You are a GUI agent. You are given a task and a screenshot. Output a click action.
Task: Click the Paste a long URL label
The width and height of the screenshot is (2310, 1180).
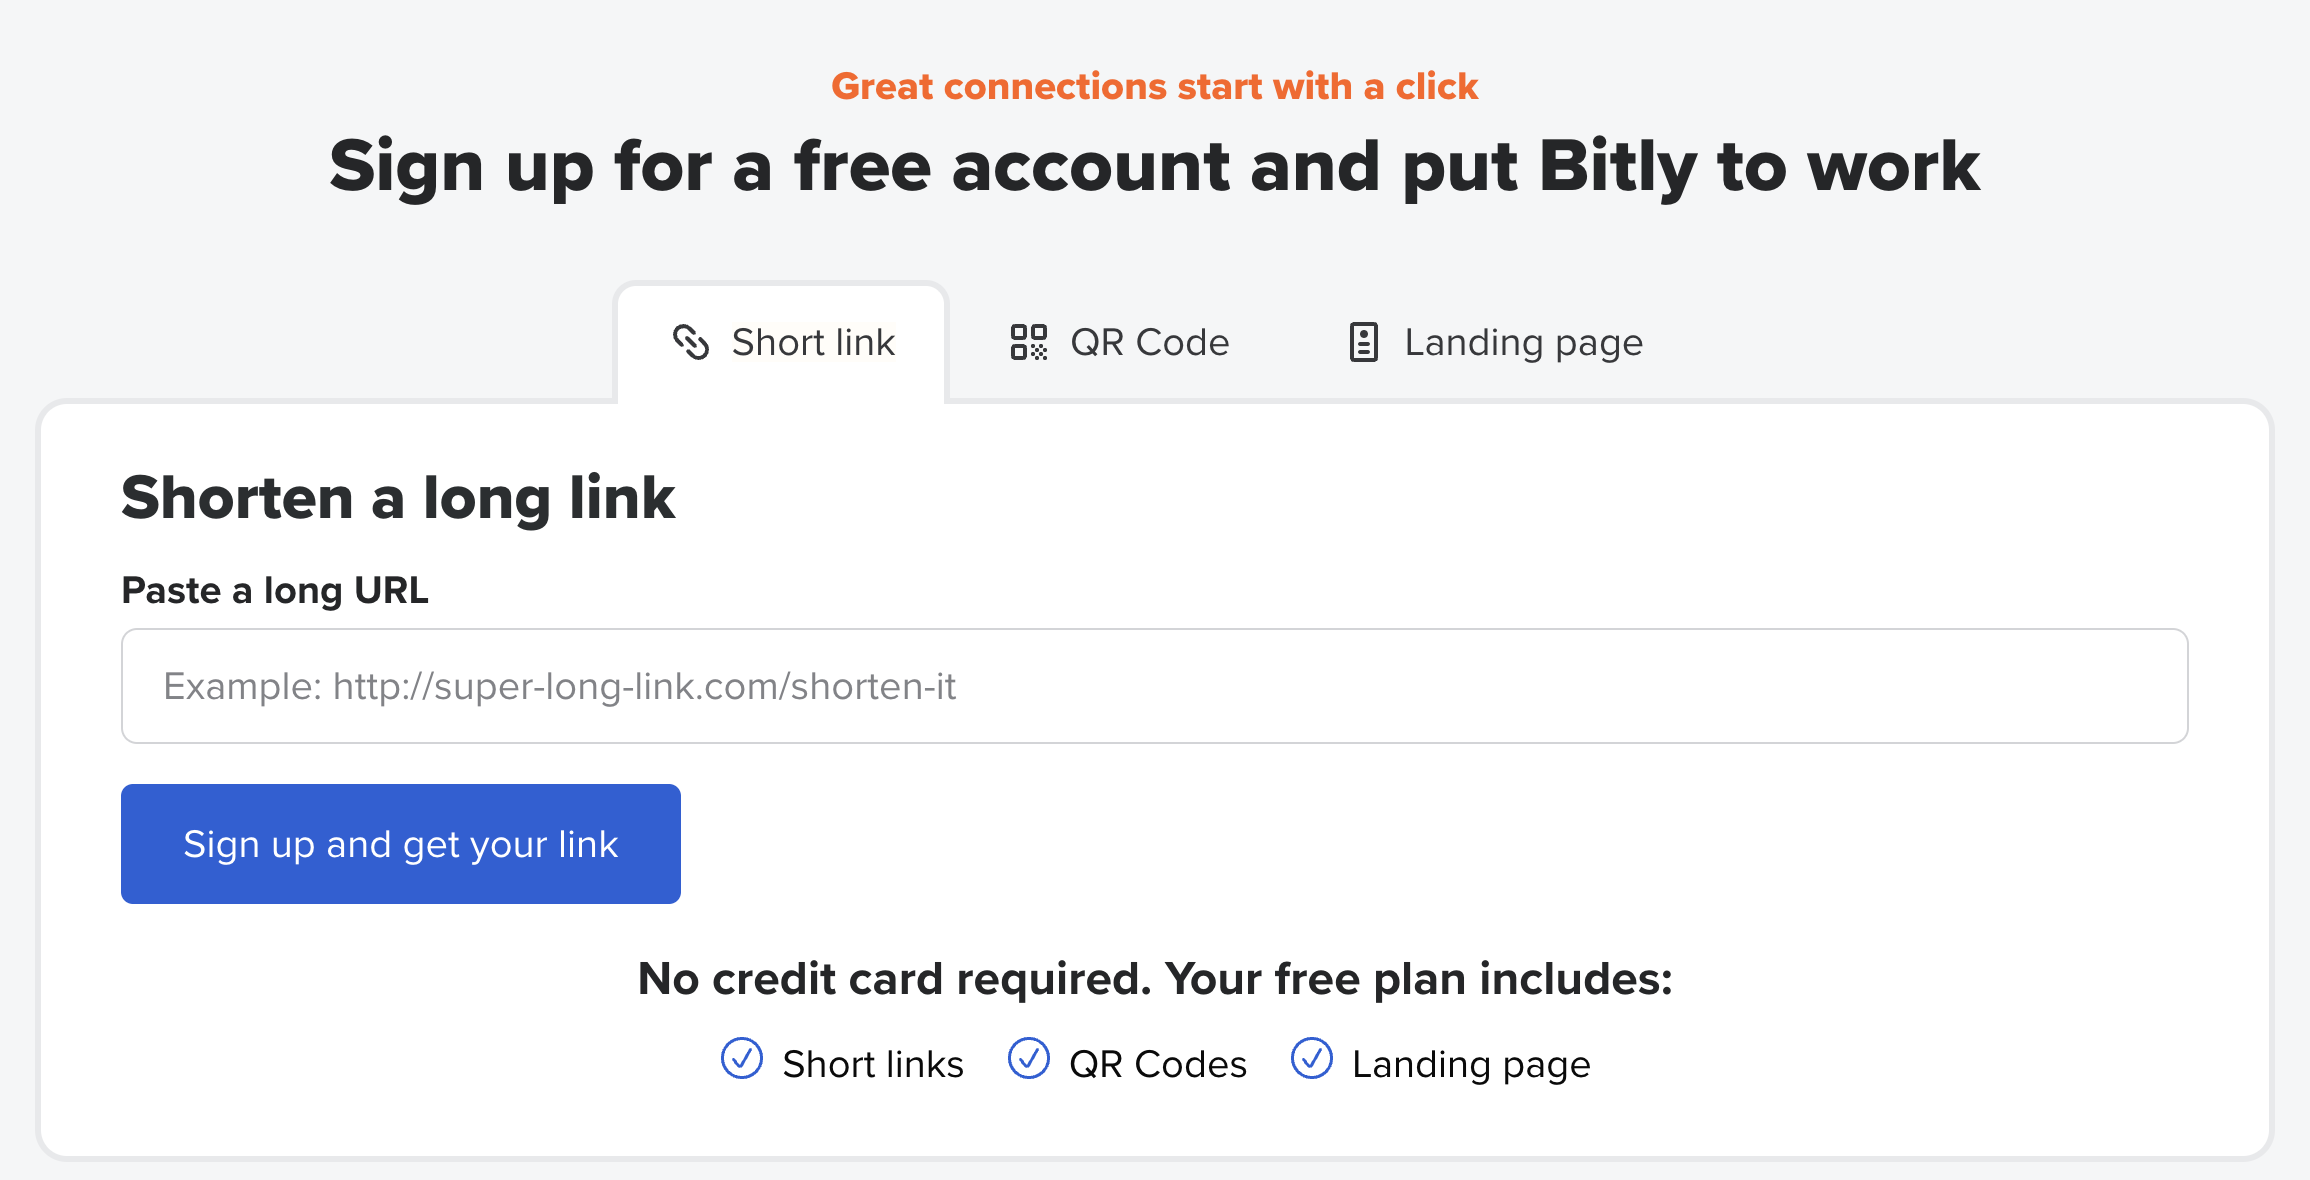click(274, 590)
